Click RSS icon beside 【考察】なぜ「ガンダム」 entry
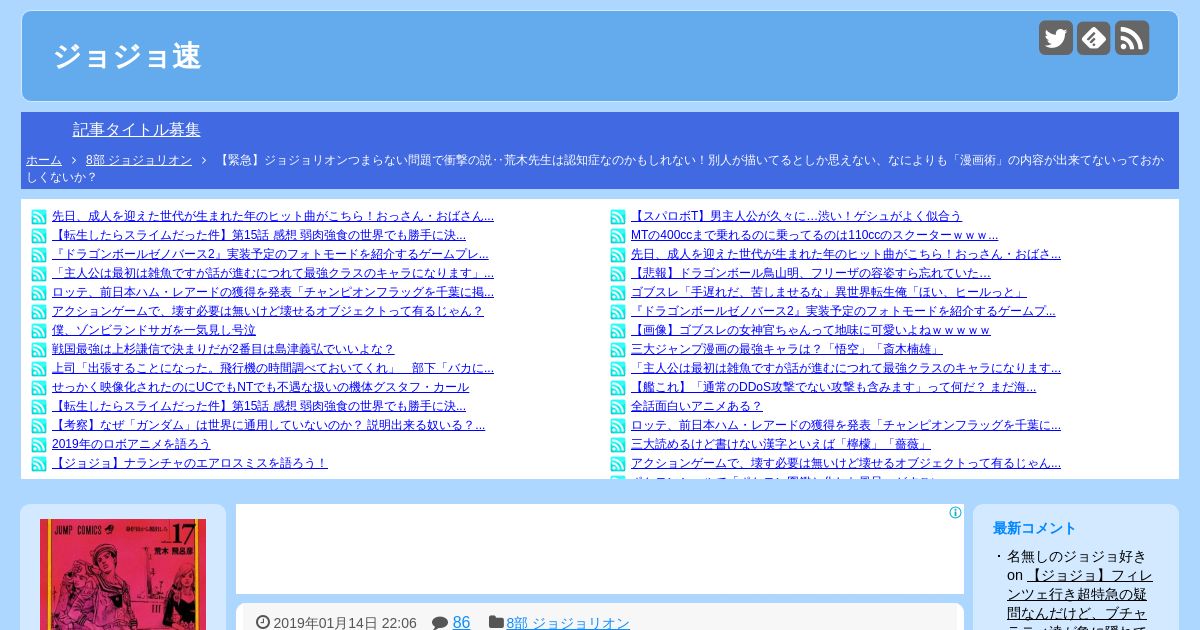This screenshot has height=630, width=1200. (39, 426)
